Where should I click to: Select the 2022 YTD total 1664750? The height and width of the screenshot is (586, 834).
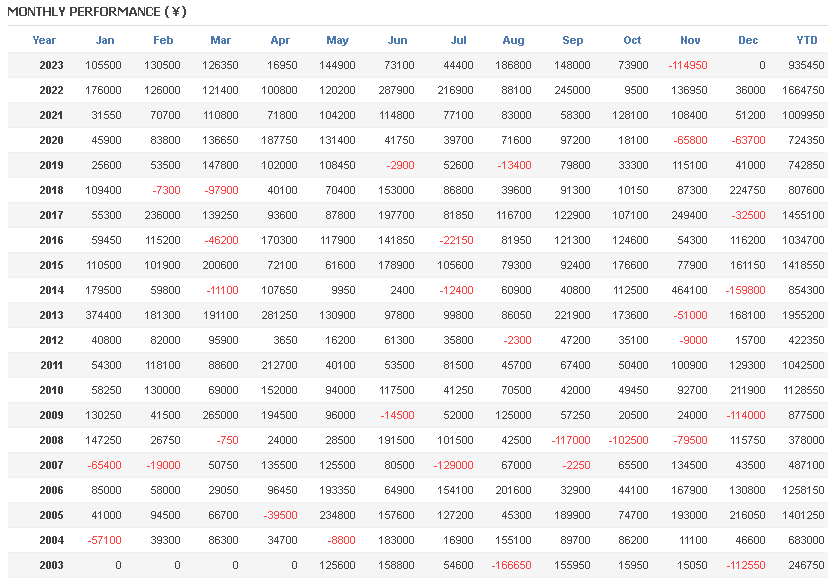804,90
